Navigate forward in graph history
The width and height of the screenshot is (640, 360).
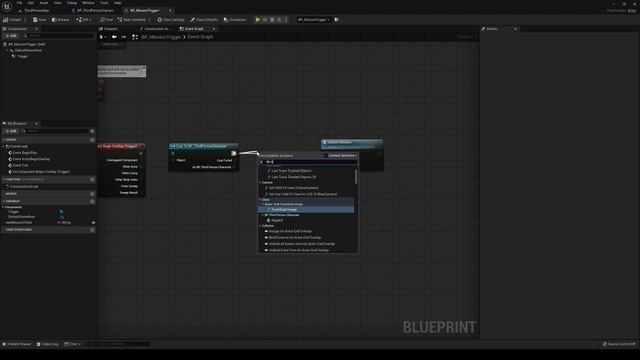tap(124, 37)
